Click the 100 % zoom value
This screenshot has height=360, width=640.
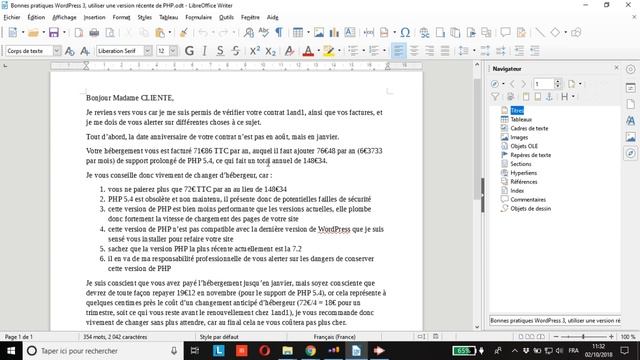point(628,337)
